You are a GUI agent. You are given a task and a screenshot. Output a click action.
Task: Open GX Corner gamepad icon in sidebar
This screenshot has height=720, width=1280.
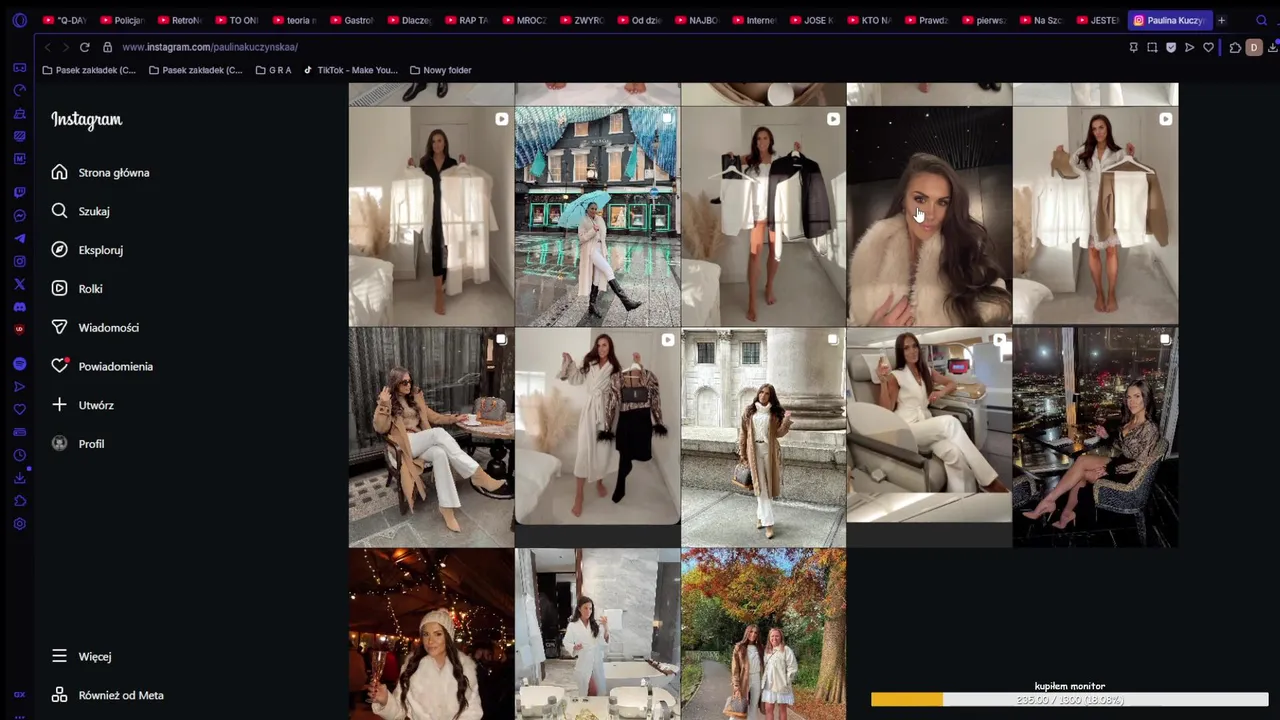[19, 67]
